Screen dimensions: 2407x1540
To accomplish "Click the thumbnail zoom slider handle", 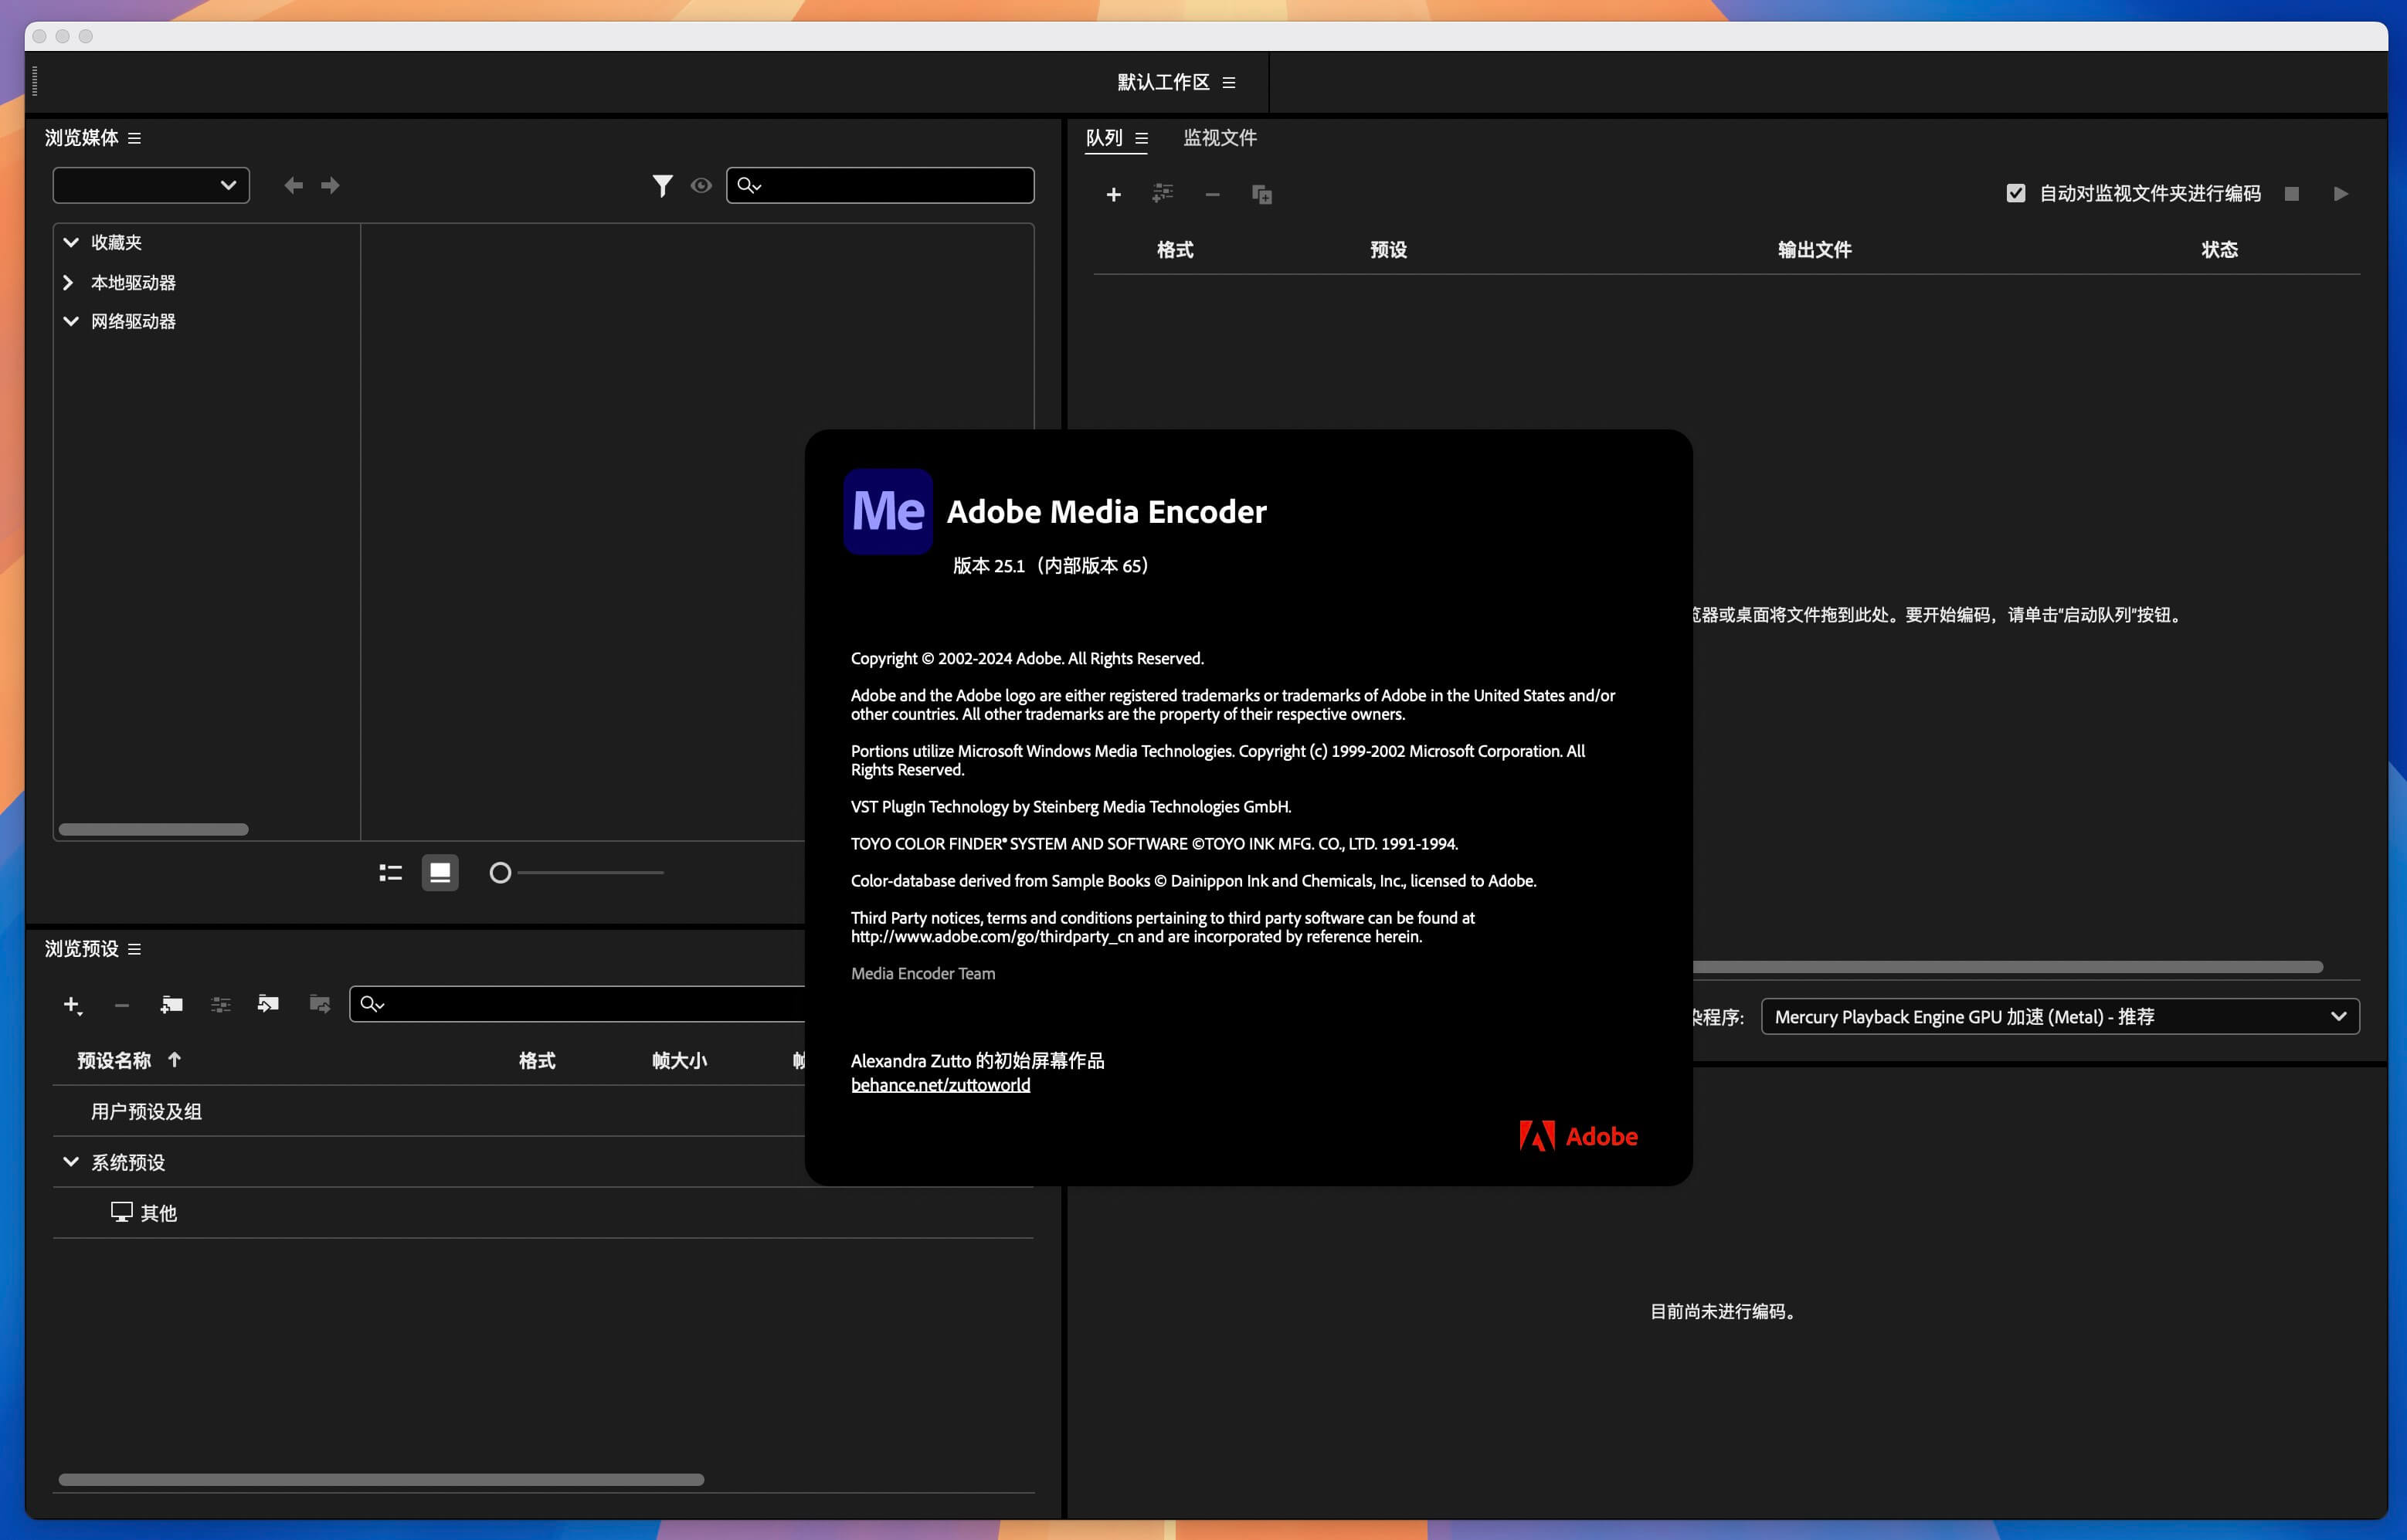I will tap(501, 873).
